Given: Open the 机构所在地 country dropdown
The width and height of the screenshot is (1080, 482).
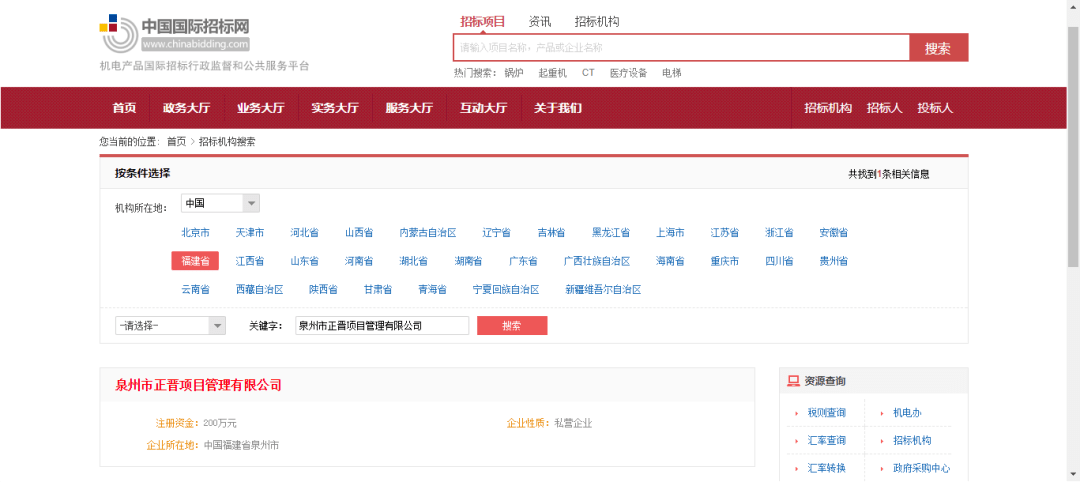Looking at the screenshot, I should 220,203.
